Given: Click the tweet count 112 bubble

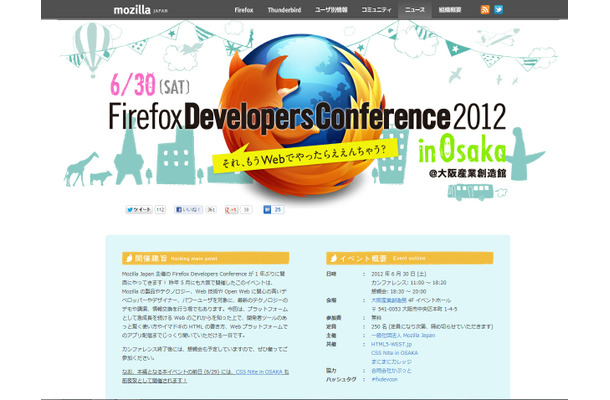Looking at the screenshot, I should pyautogui.click(x=160, y=210).
